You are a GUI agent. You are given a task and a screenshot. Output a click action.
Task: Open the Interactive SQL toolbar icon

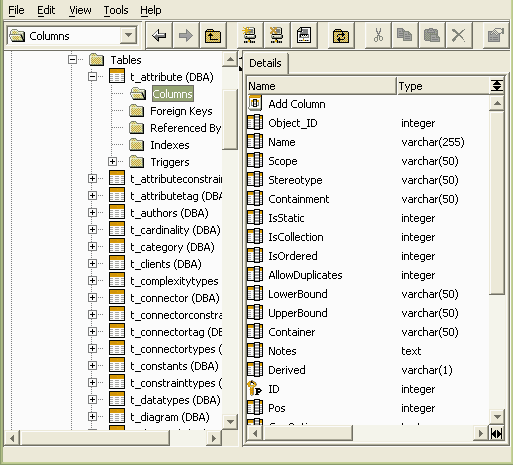304,35
